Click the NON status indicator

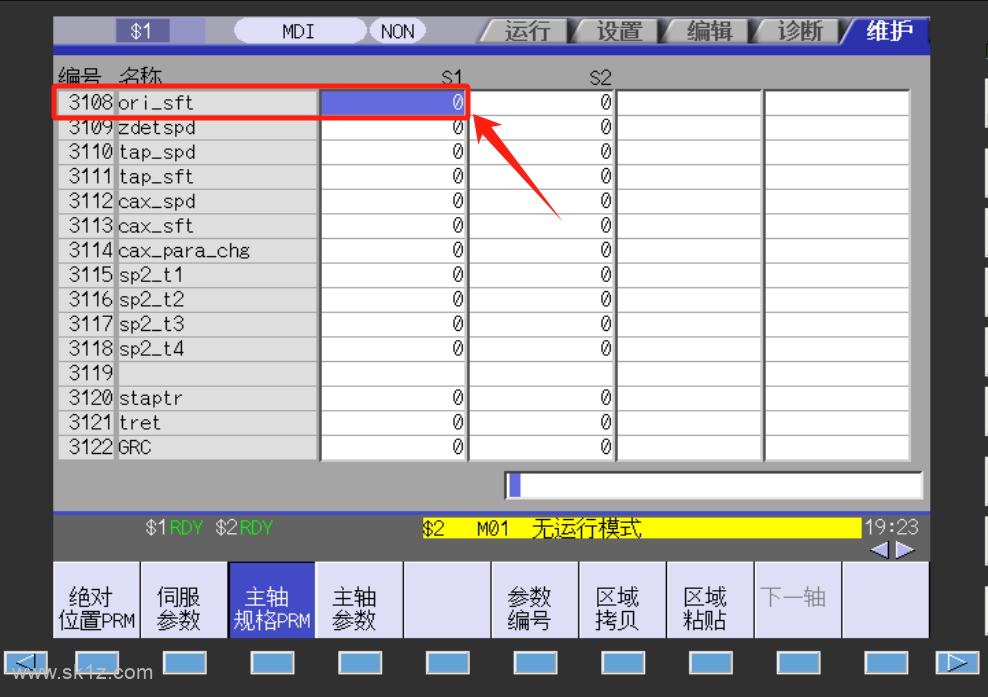(398, 31)
